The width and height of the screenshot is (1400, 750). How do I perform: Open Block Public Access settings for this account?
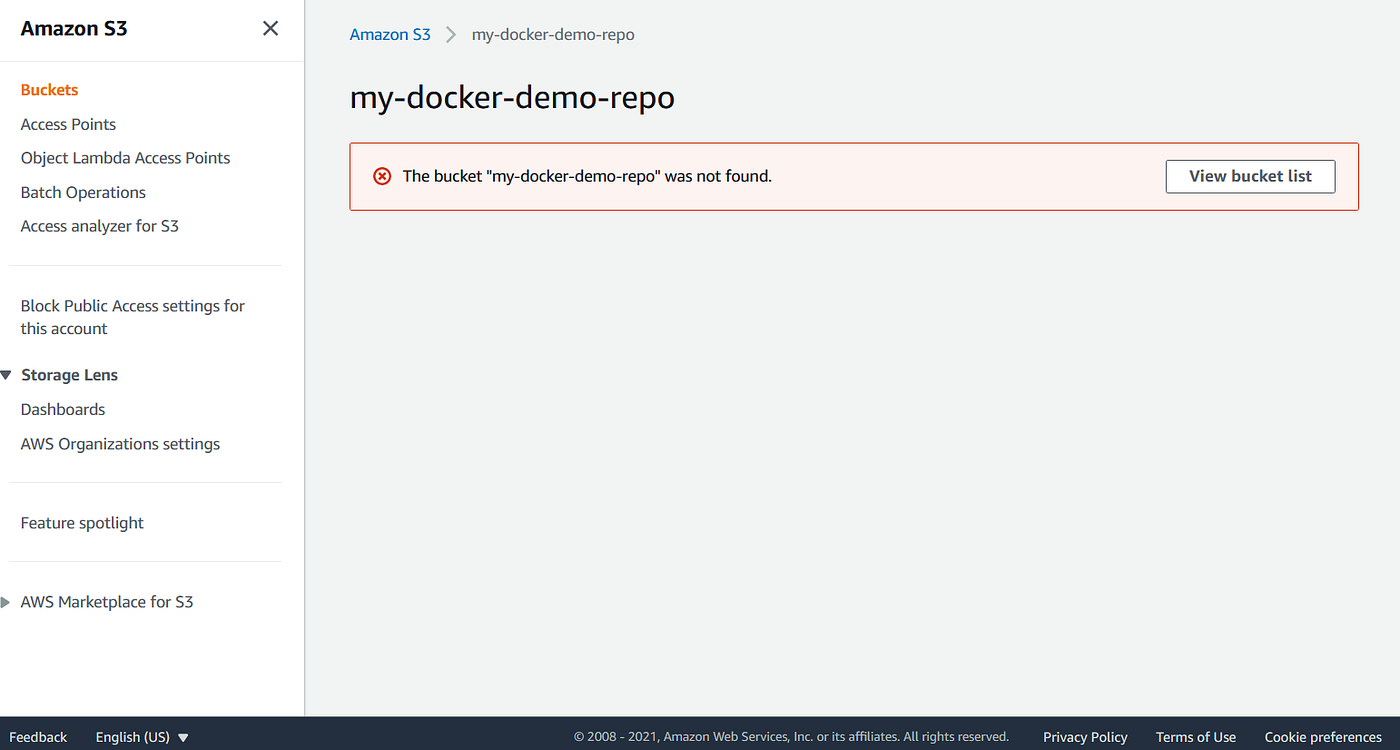click(132, 316)
